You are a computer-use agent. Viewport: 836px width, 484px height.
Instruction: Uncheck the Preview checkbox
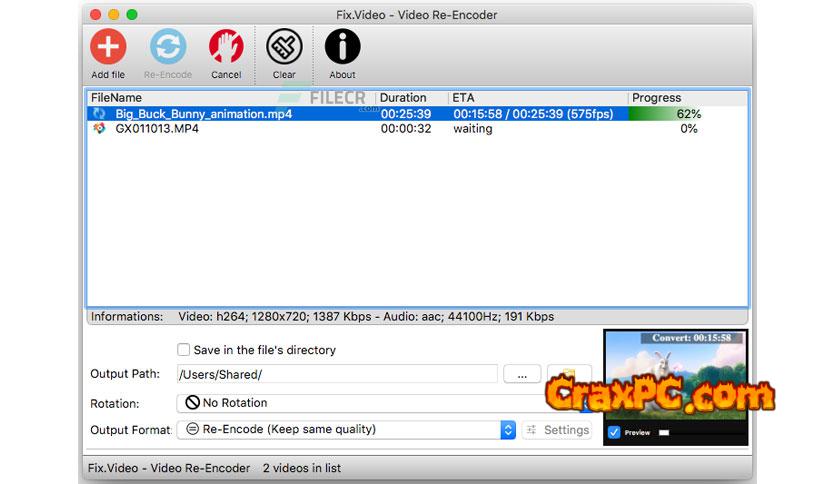pos(614,432)
